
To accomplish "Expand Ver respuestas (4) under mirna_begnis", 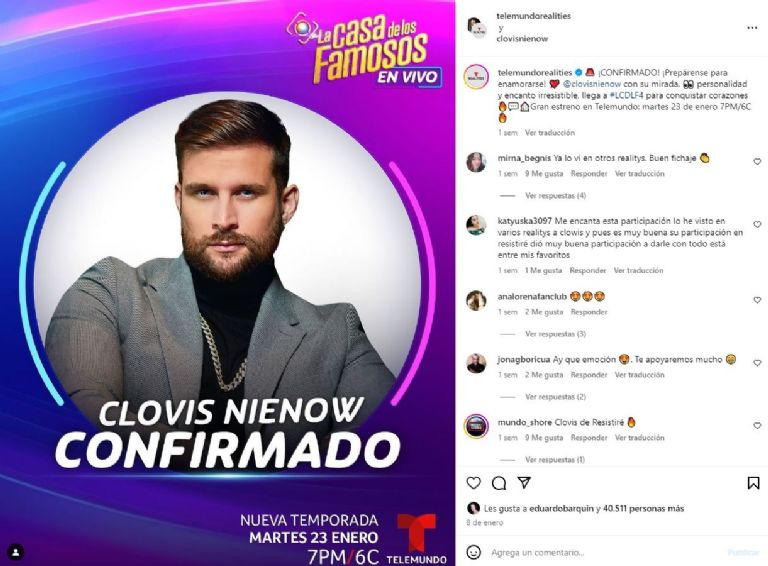I will (555, 195).
